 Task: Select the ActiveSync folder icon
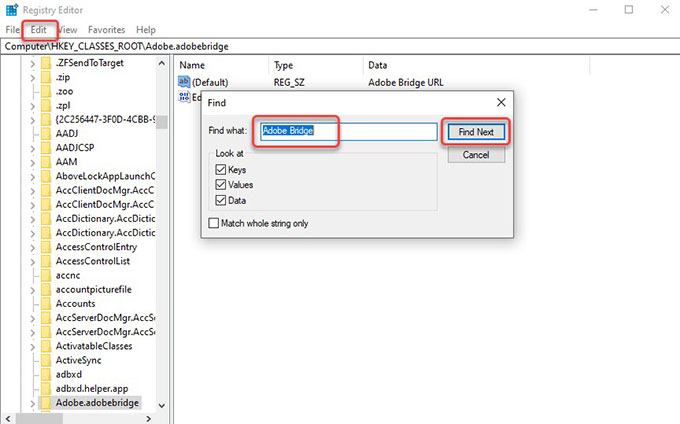(x=46, y=360)
